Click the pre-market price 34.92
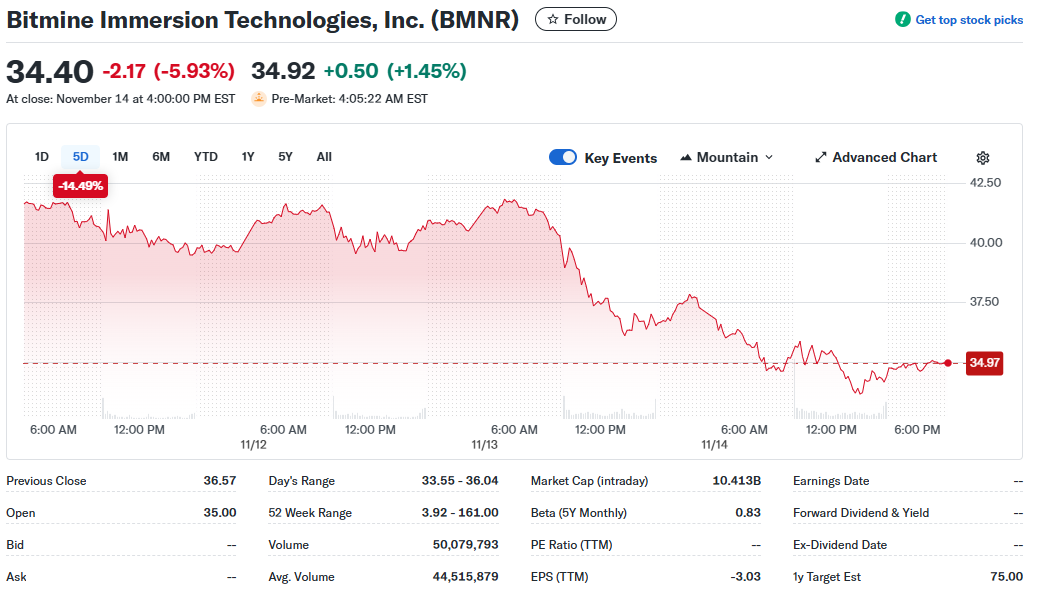The width and height of the screenshot is (1042, 603). [283, 71]
